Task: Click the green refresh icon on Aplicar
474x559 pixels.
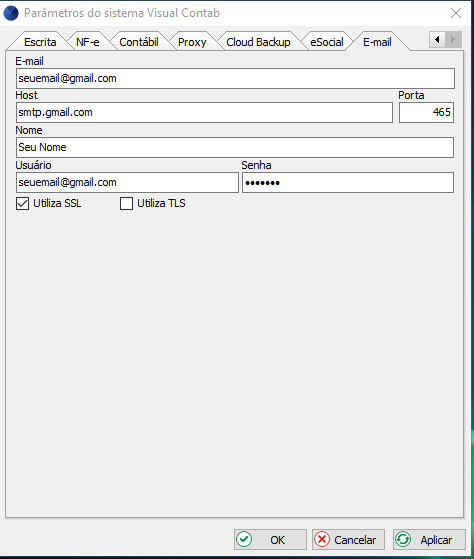Action: [403, 539]
